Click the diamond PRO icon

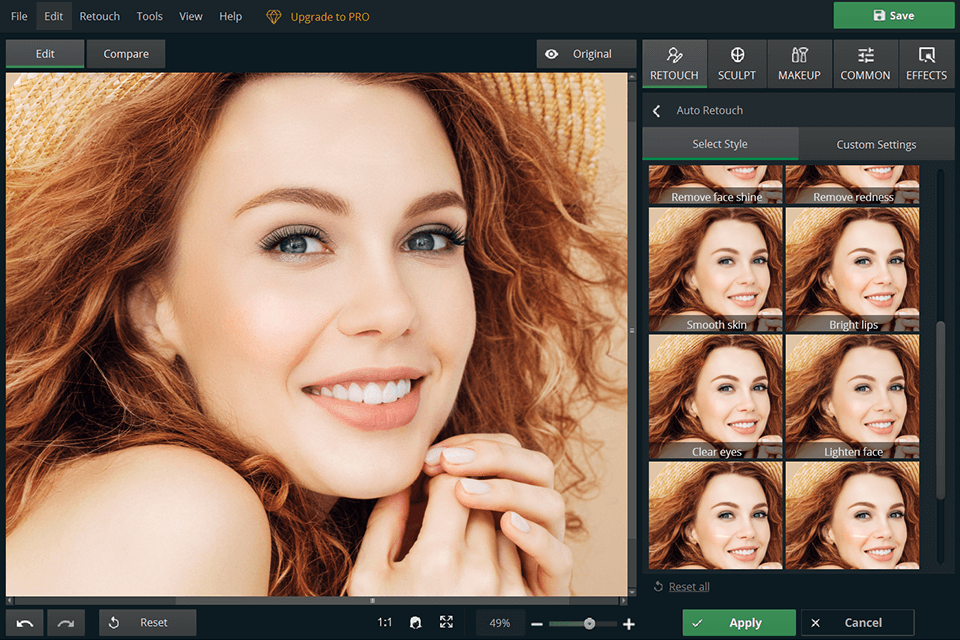click(x=274, y=17)
